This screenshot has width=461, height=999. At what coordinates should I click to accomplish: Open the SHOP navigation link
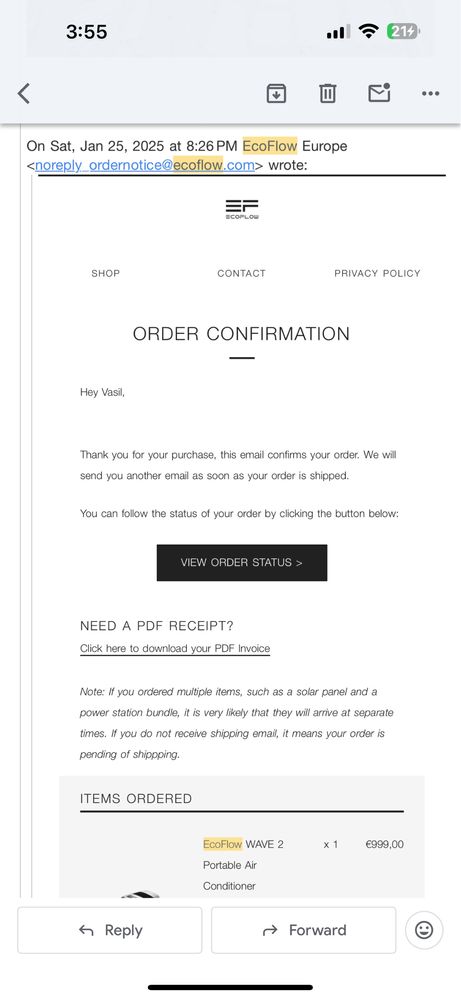pos(106,273)
